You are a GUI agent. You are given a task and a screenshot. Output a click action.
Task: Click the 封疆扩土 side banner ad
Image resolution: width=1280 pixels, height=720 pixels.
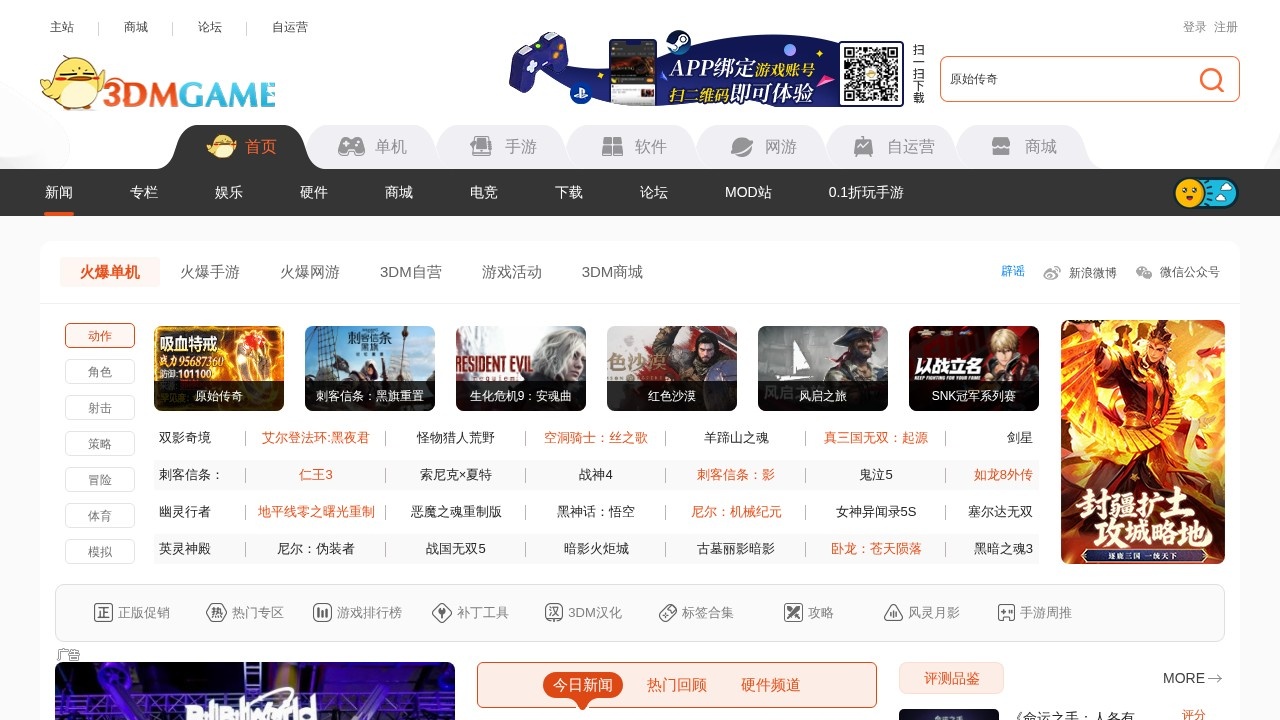[1143, 442]
